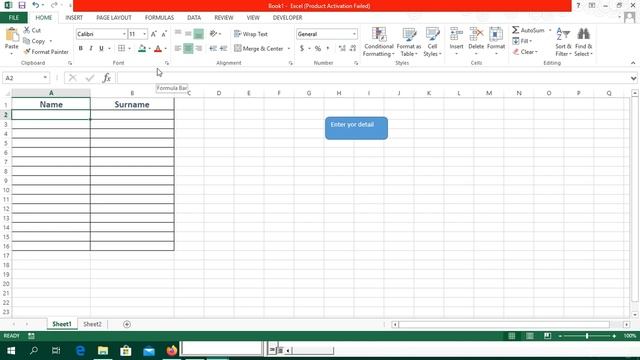This screenshot has width=640, height=360.
Task: Open the Font size dropdown
Action: 144,34
